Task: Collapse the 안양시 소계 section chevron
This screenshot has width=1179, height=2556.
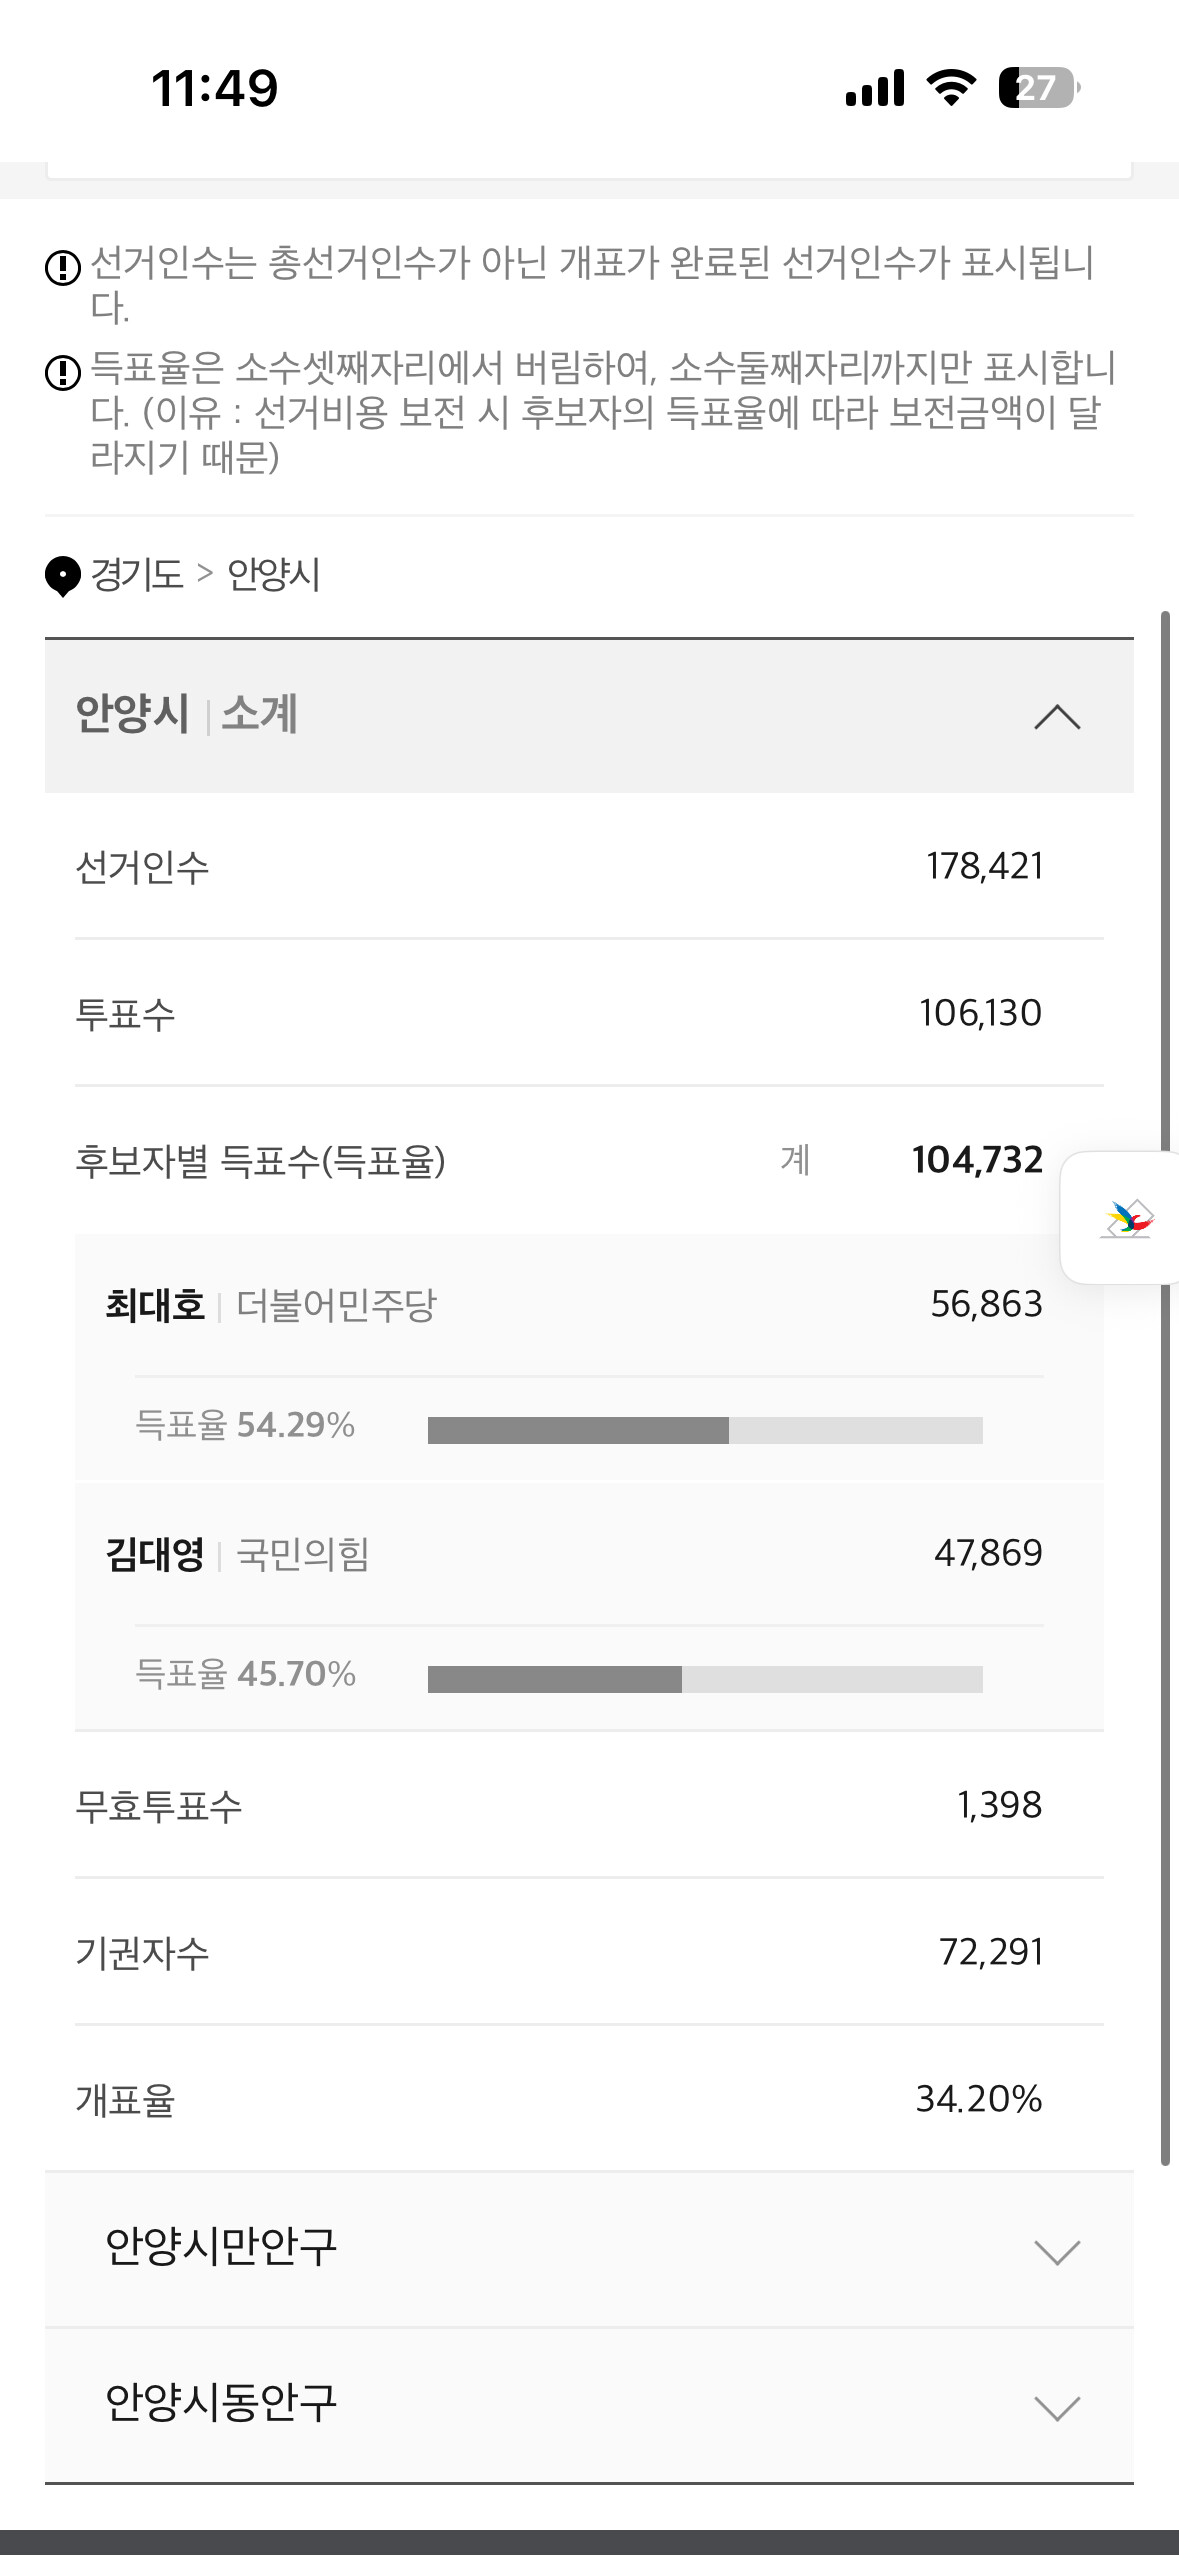Action: pos(1057,717)
